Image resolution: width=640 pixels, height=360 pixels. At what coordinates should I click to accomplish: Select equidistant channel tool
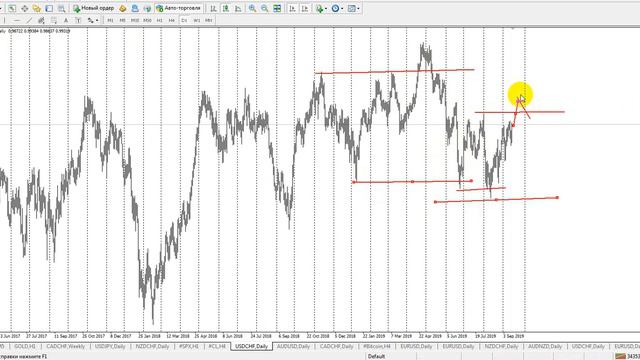click(41, 20)
